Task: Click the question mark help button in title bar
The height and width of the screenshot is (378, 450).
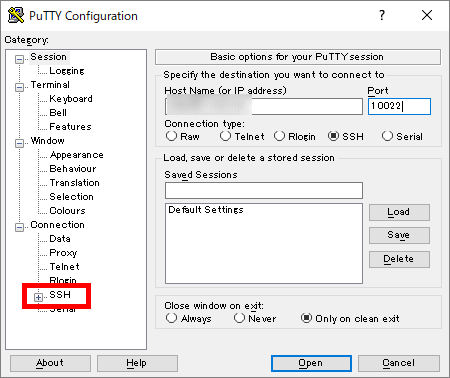Action: pyautogui.click(x=382, y=15)
